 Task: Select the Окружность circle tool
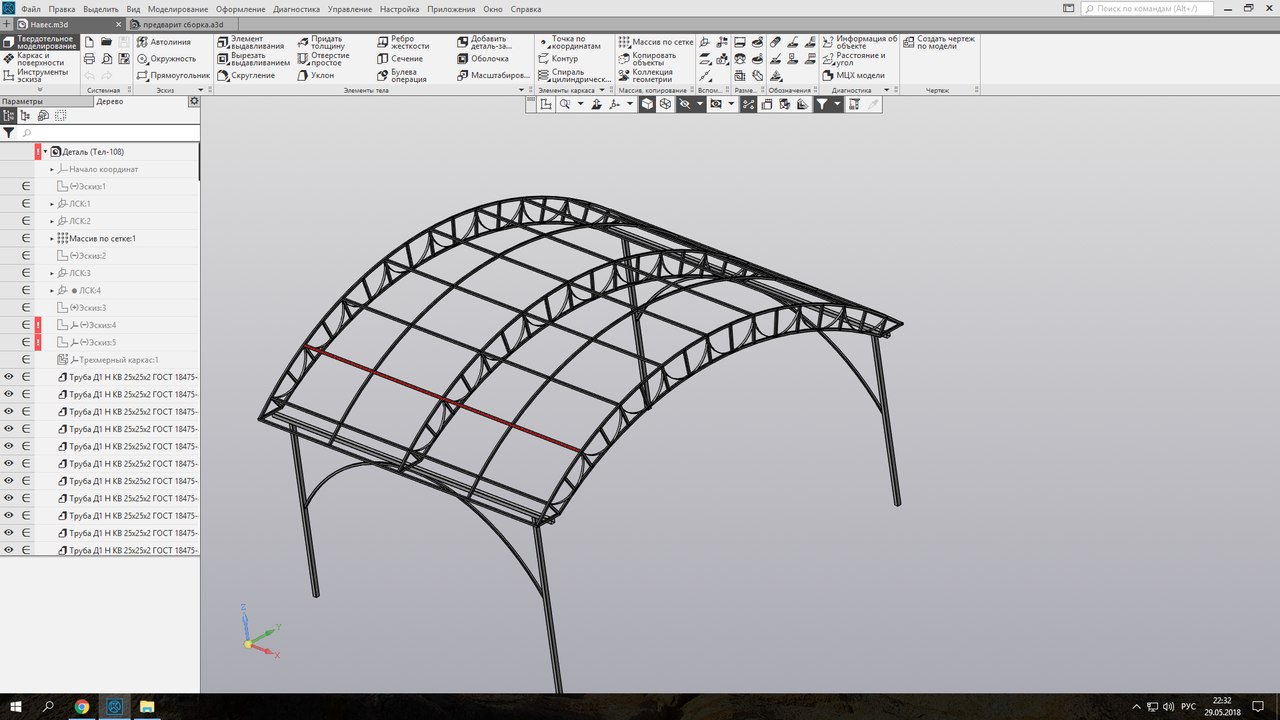[x=166, y=58]
